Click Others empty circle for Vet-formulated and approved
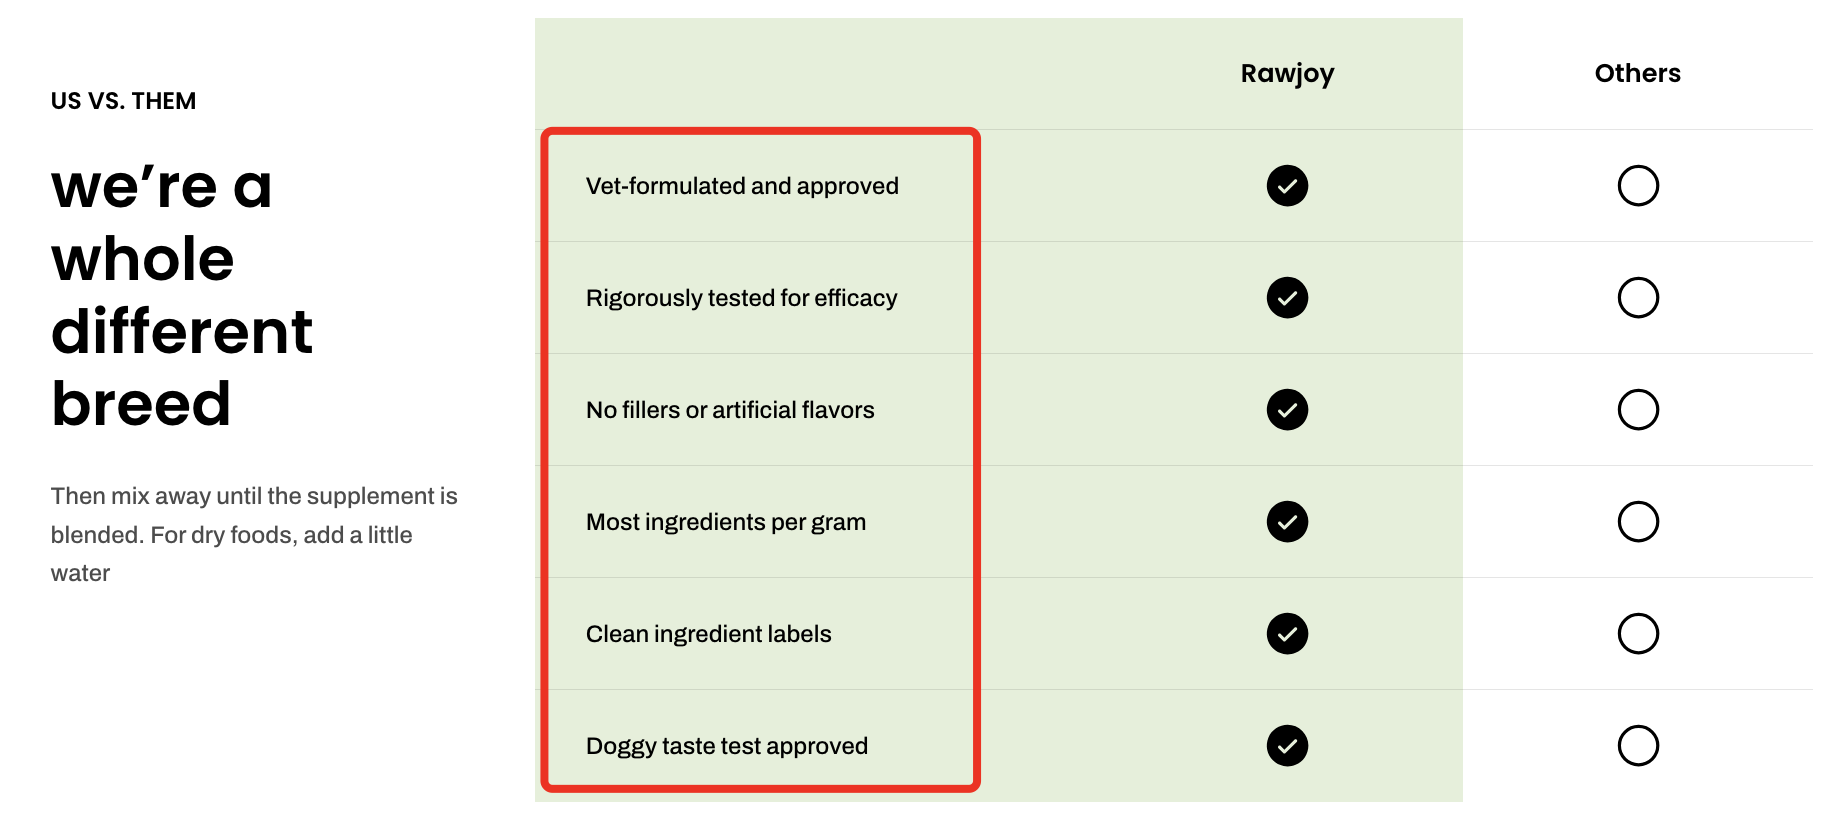 click(1638, 186)
